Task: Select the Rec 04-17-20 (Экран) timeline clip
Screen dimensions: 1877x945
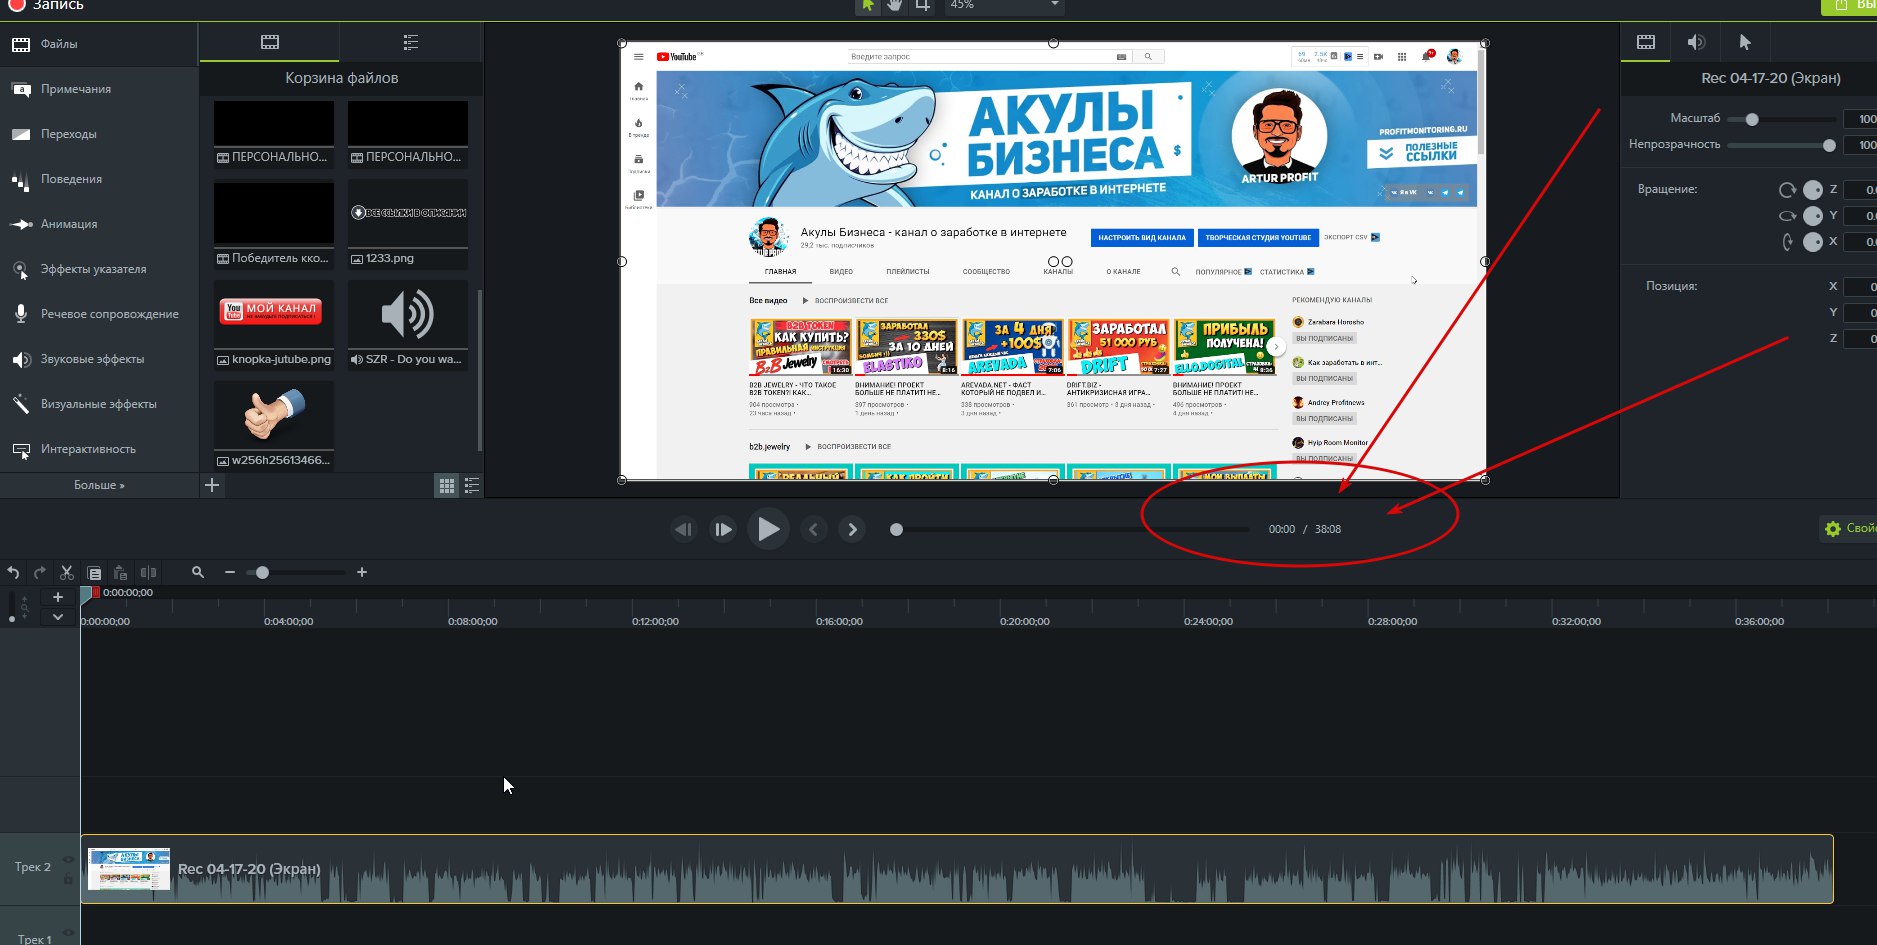Action: pos(957,869)
